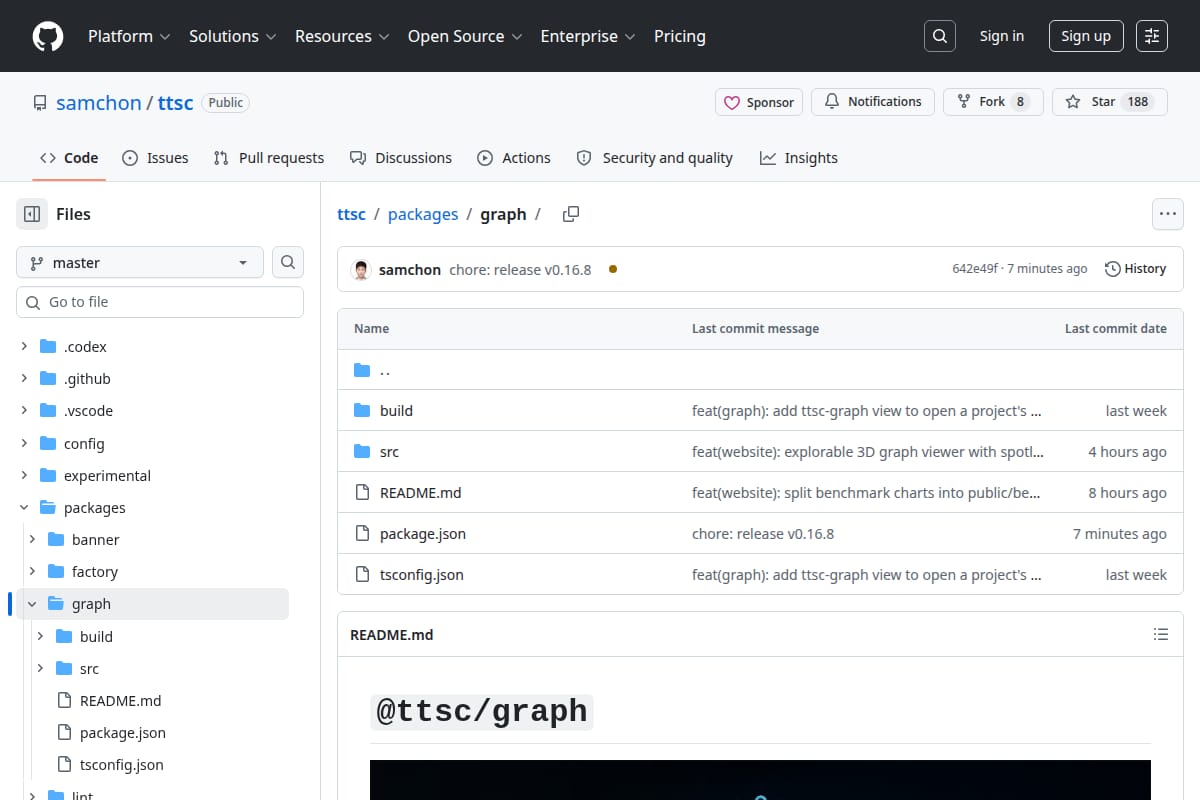Open commit hash 642e49f
1200x800 pixels.
tap(975, 269)
